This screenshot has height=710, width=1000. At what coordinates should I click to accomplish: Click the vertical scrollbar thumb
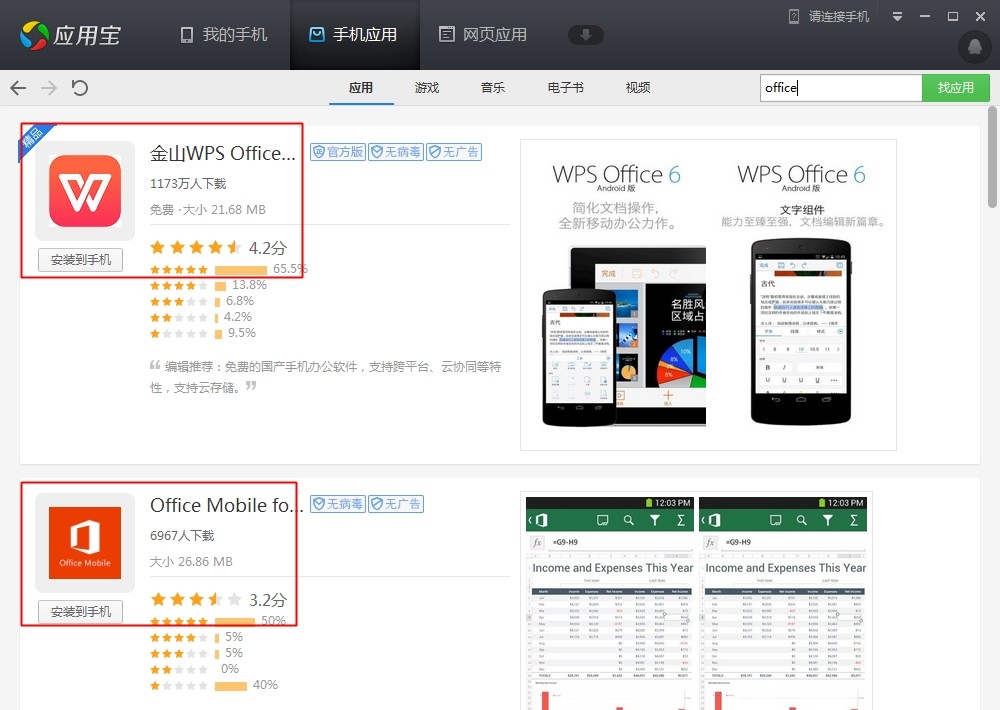pos(992,158)
